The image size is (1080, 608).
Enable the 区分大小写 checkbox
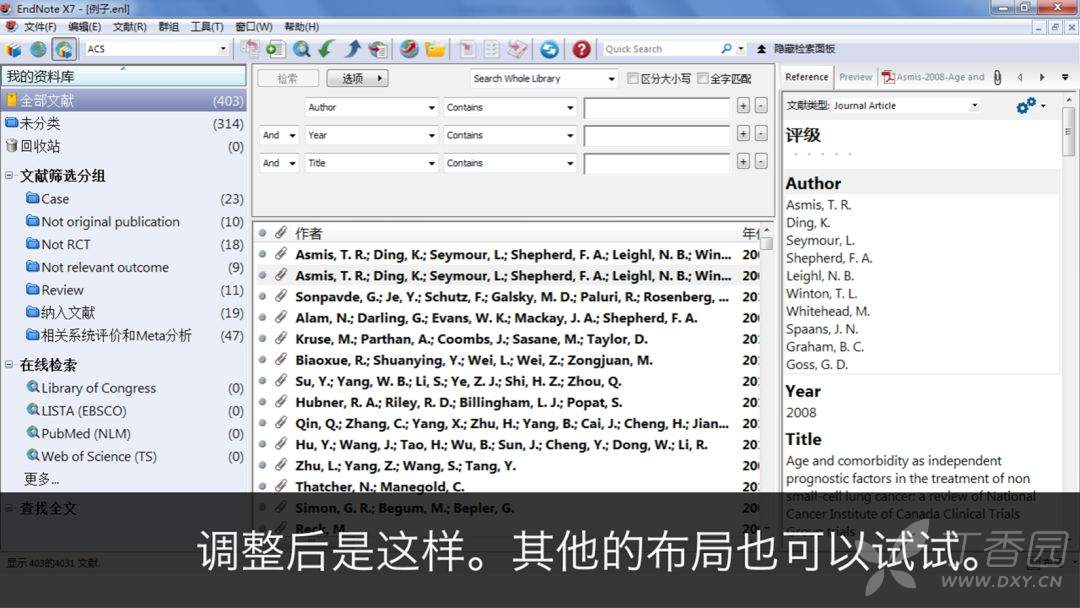coord(633,78)
